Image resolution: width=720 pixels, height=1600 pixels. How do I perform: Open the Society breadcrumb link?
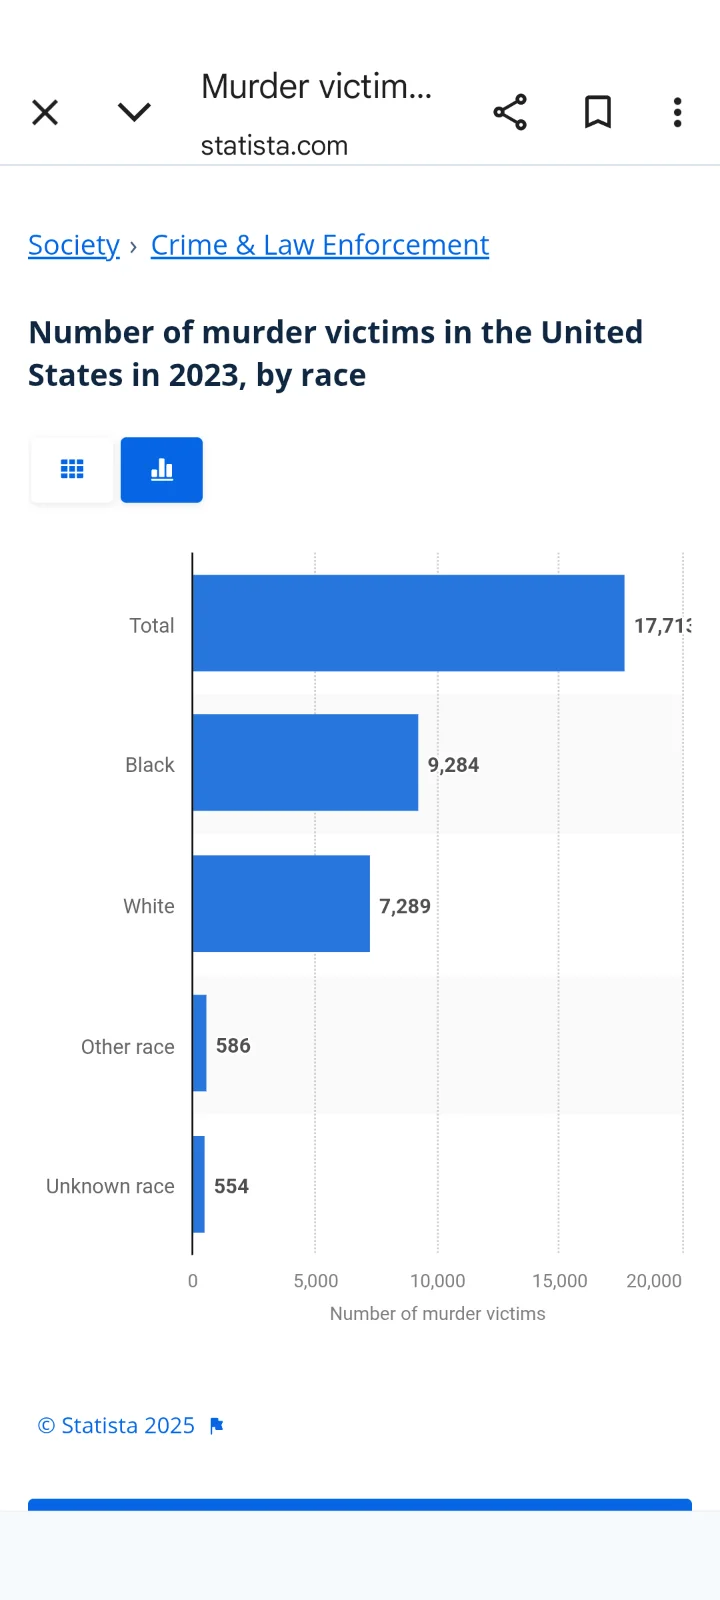click(74, 245)
